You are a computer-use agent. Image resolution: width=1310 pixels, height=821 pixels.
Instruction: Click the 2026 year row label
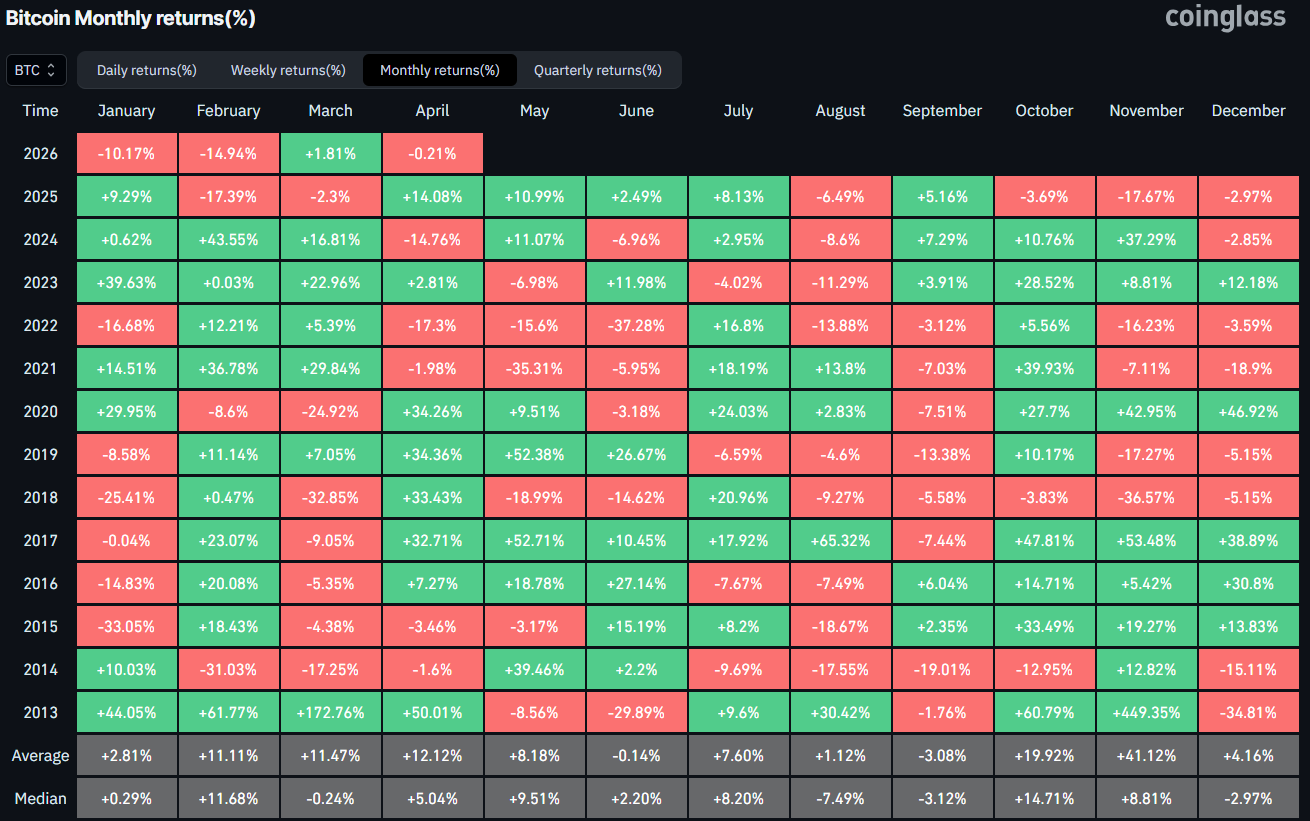tap(39, 153)
